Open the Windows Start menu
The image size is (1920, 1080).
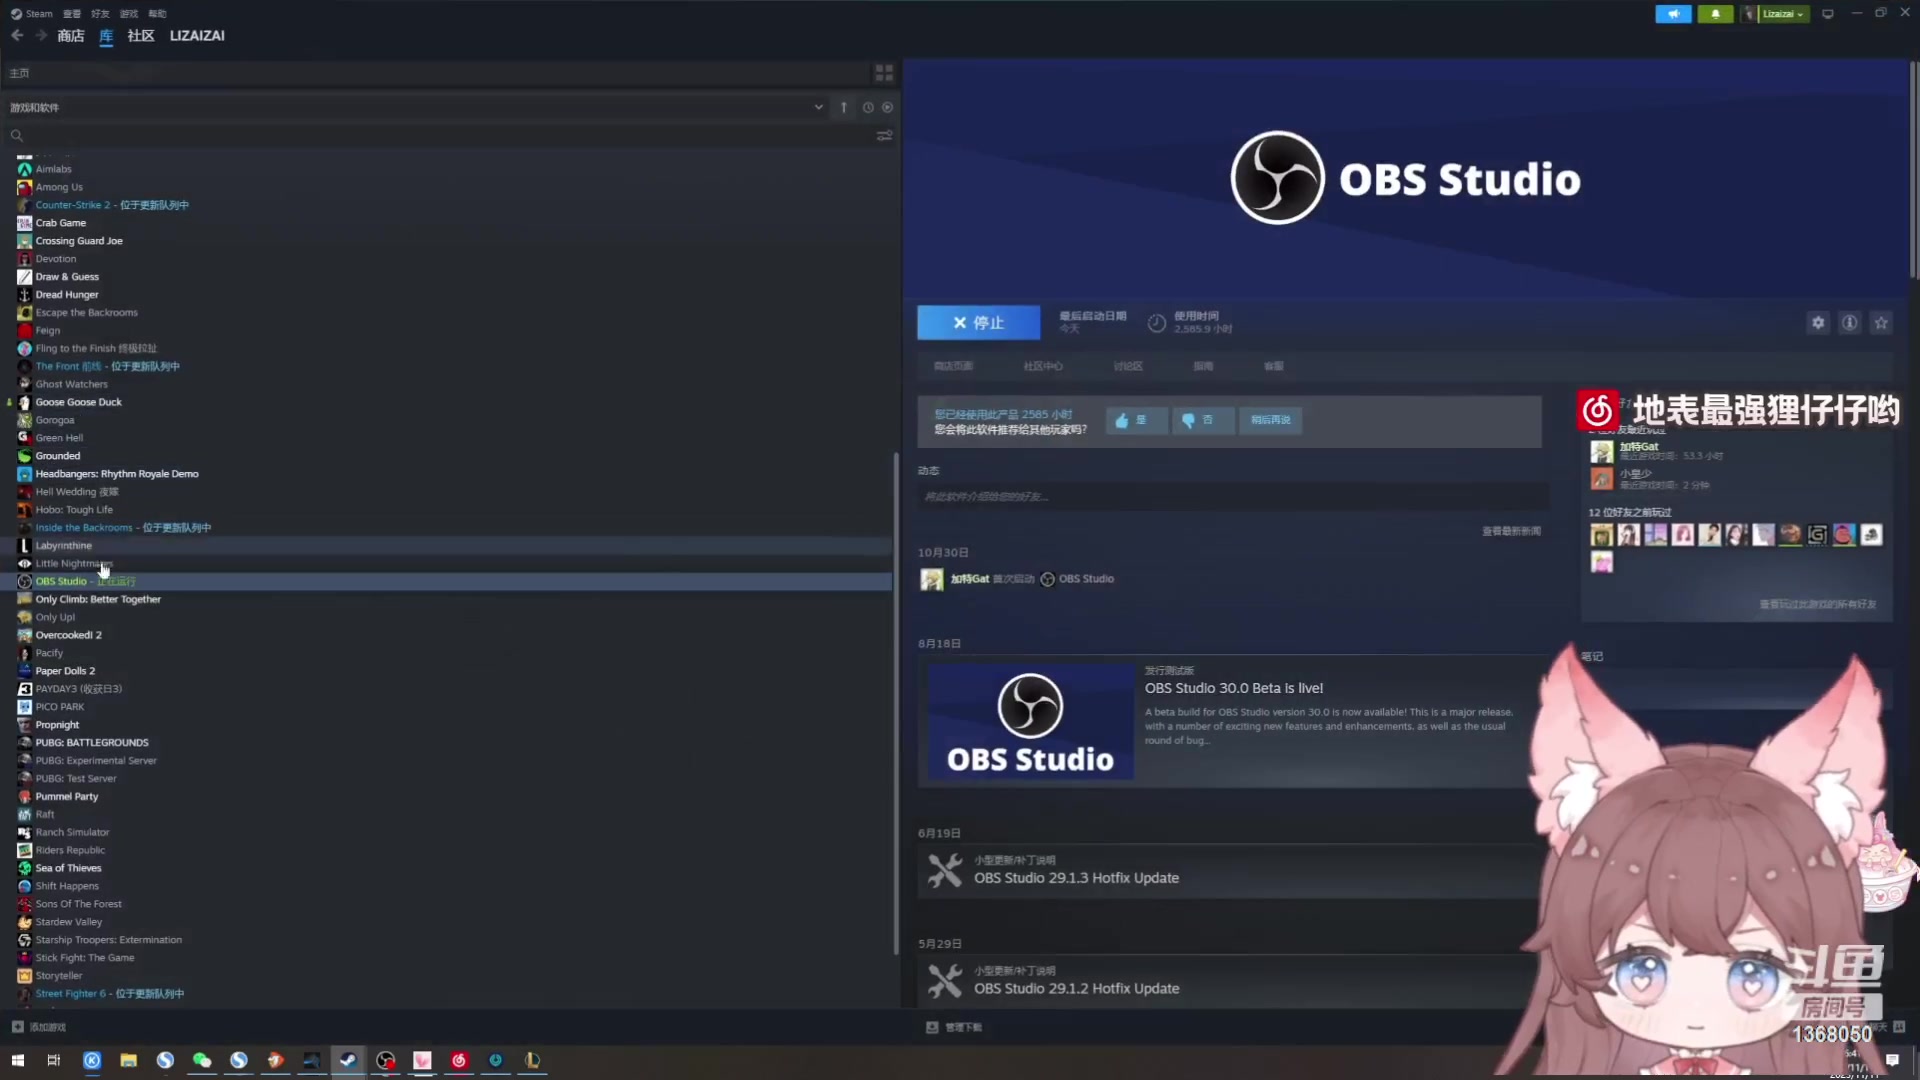click(x=17, y=1060)
